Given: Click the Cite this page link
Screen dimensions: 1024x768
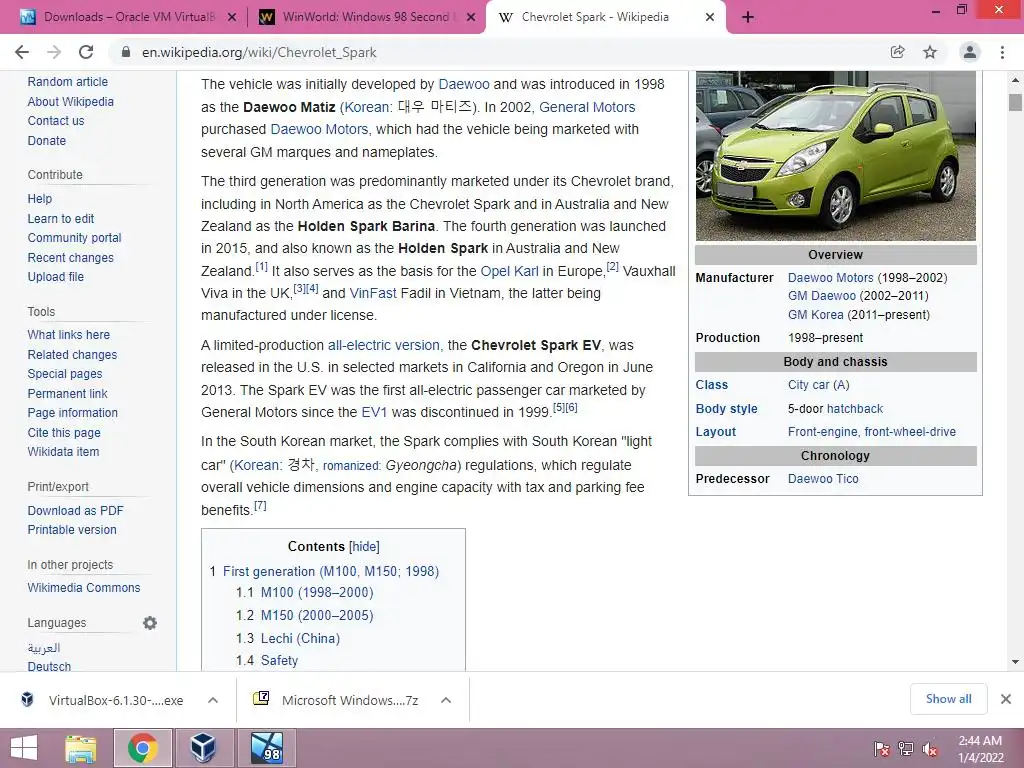Looking at the screenshot, I should [x=64, y=432].
